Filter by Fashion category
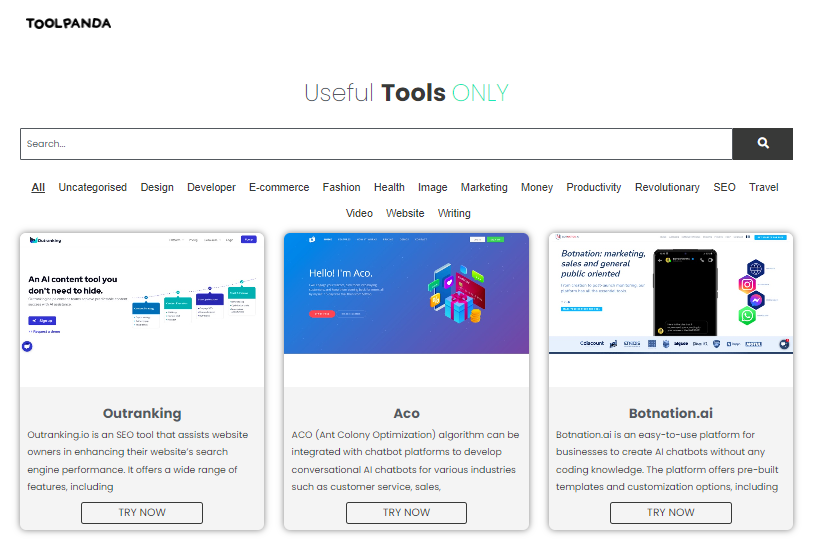This screenshot has height=541, width=814. pyautogui.click(x=341, y=187)
